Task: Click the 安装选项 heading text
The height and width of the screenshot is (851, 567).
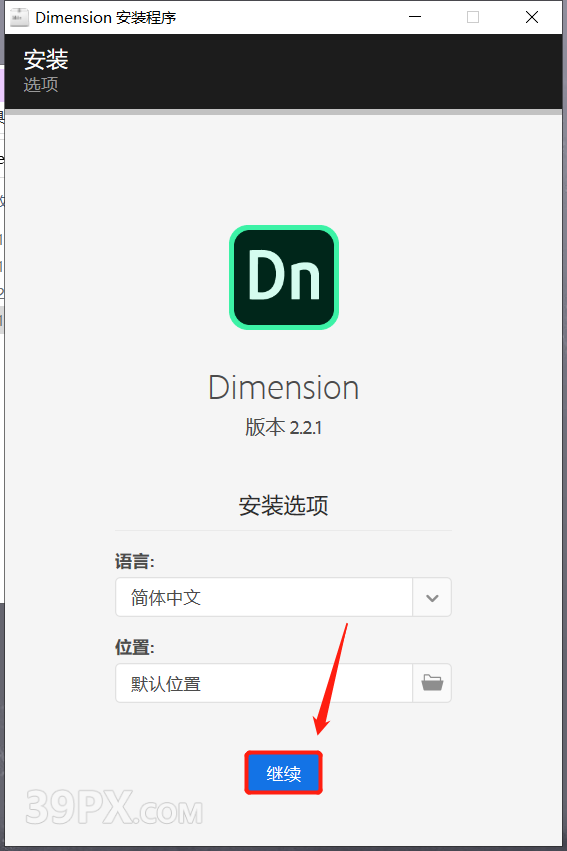Action: click(283, 505)
